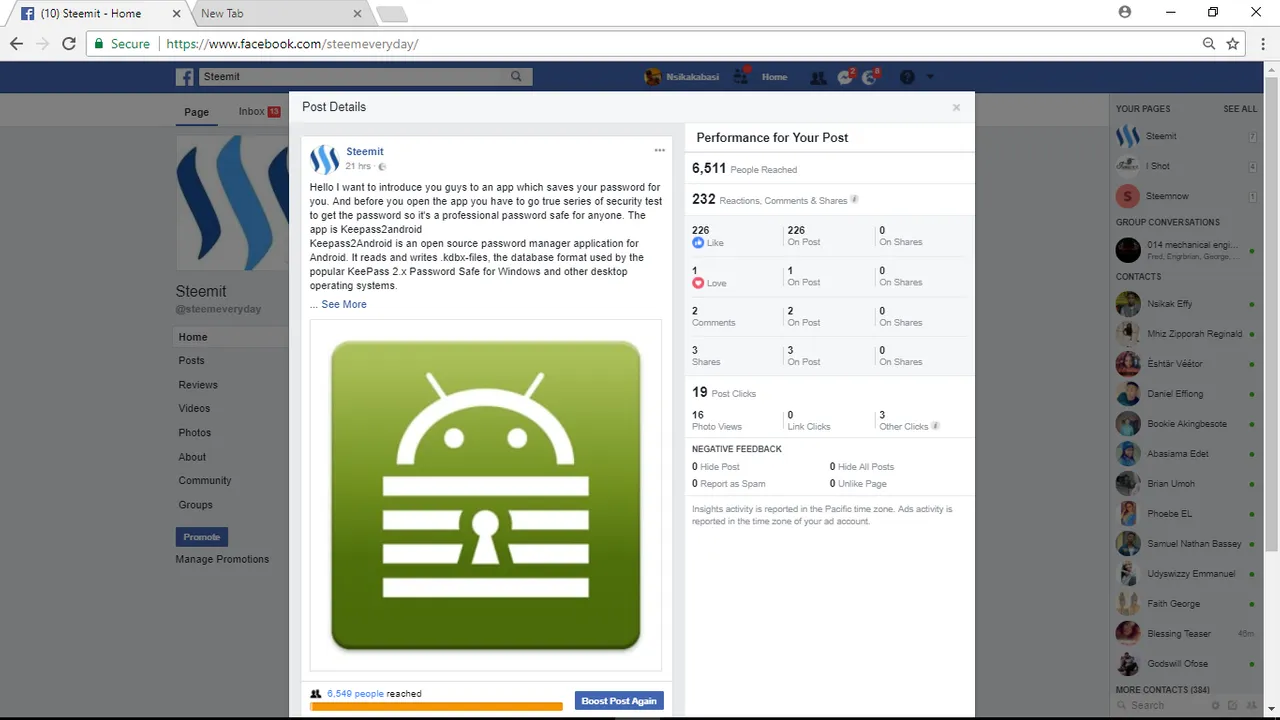Click the '19 Post Clicks' figure
Image resolution: width=1280 pixels, height=720 pixels.
[724, 392]
